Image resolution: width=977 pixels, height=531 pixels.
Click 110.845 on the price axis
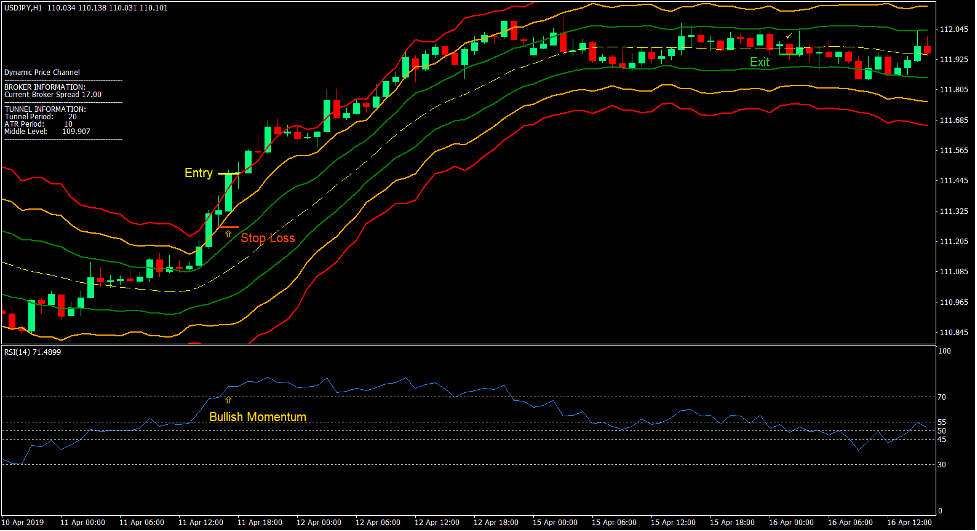click(953, 333)
